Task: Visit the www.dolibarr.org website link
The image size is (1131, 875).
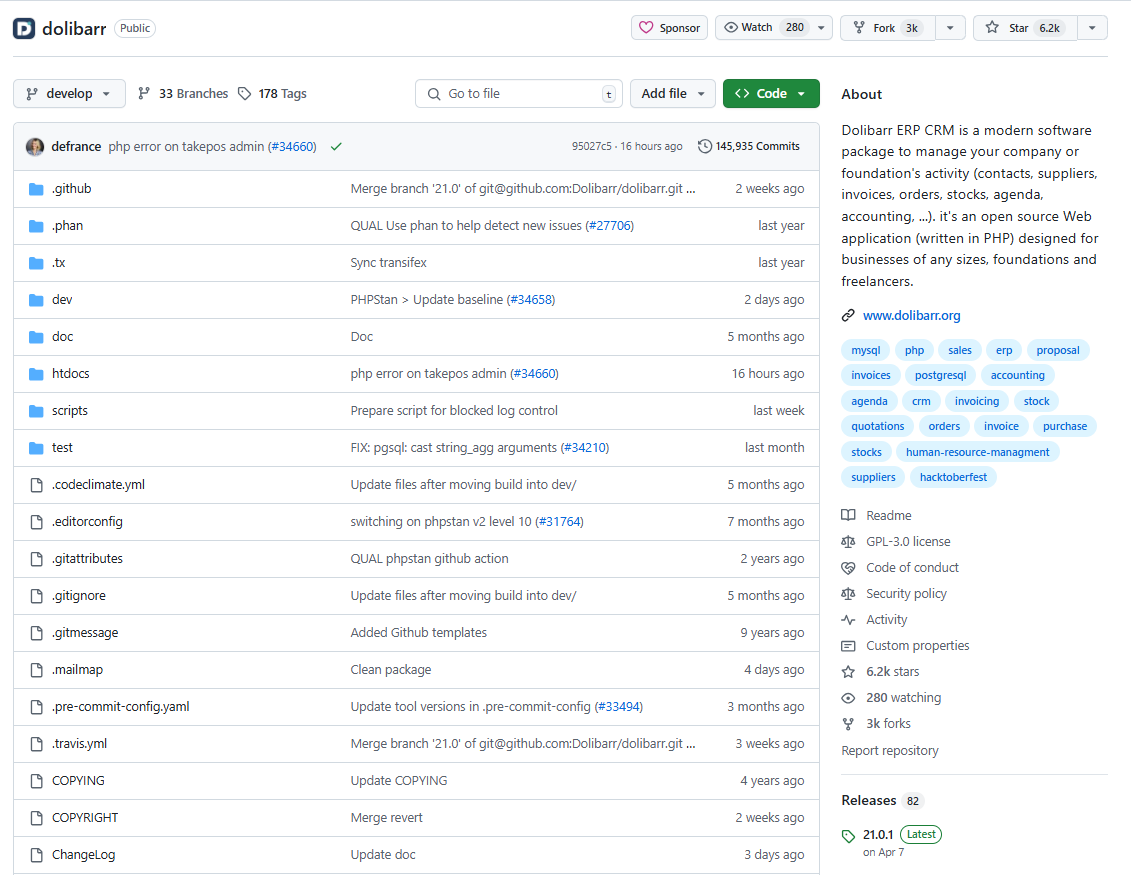Action: click(912, 316)
